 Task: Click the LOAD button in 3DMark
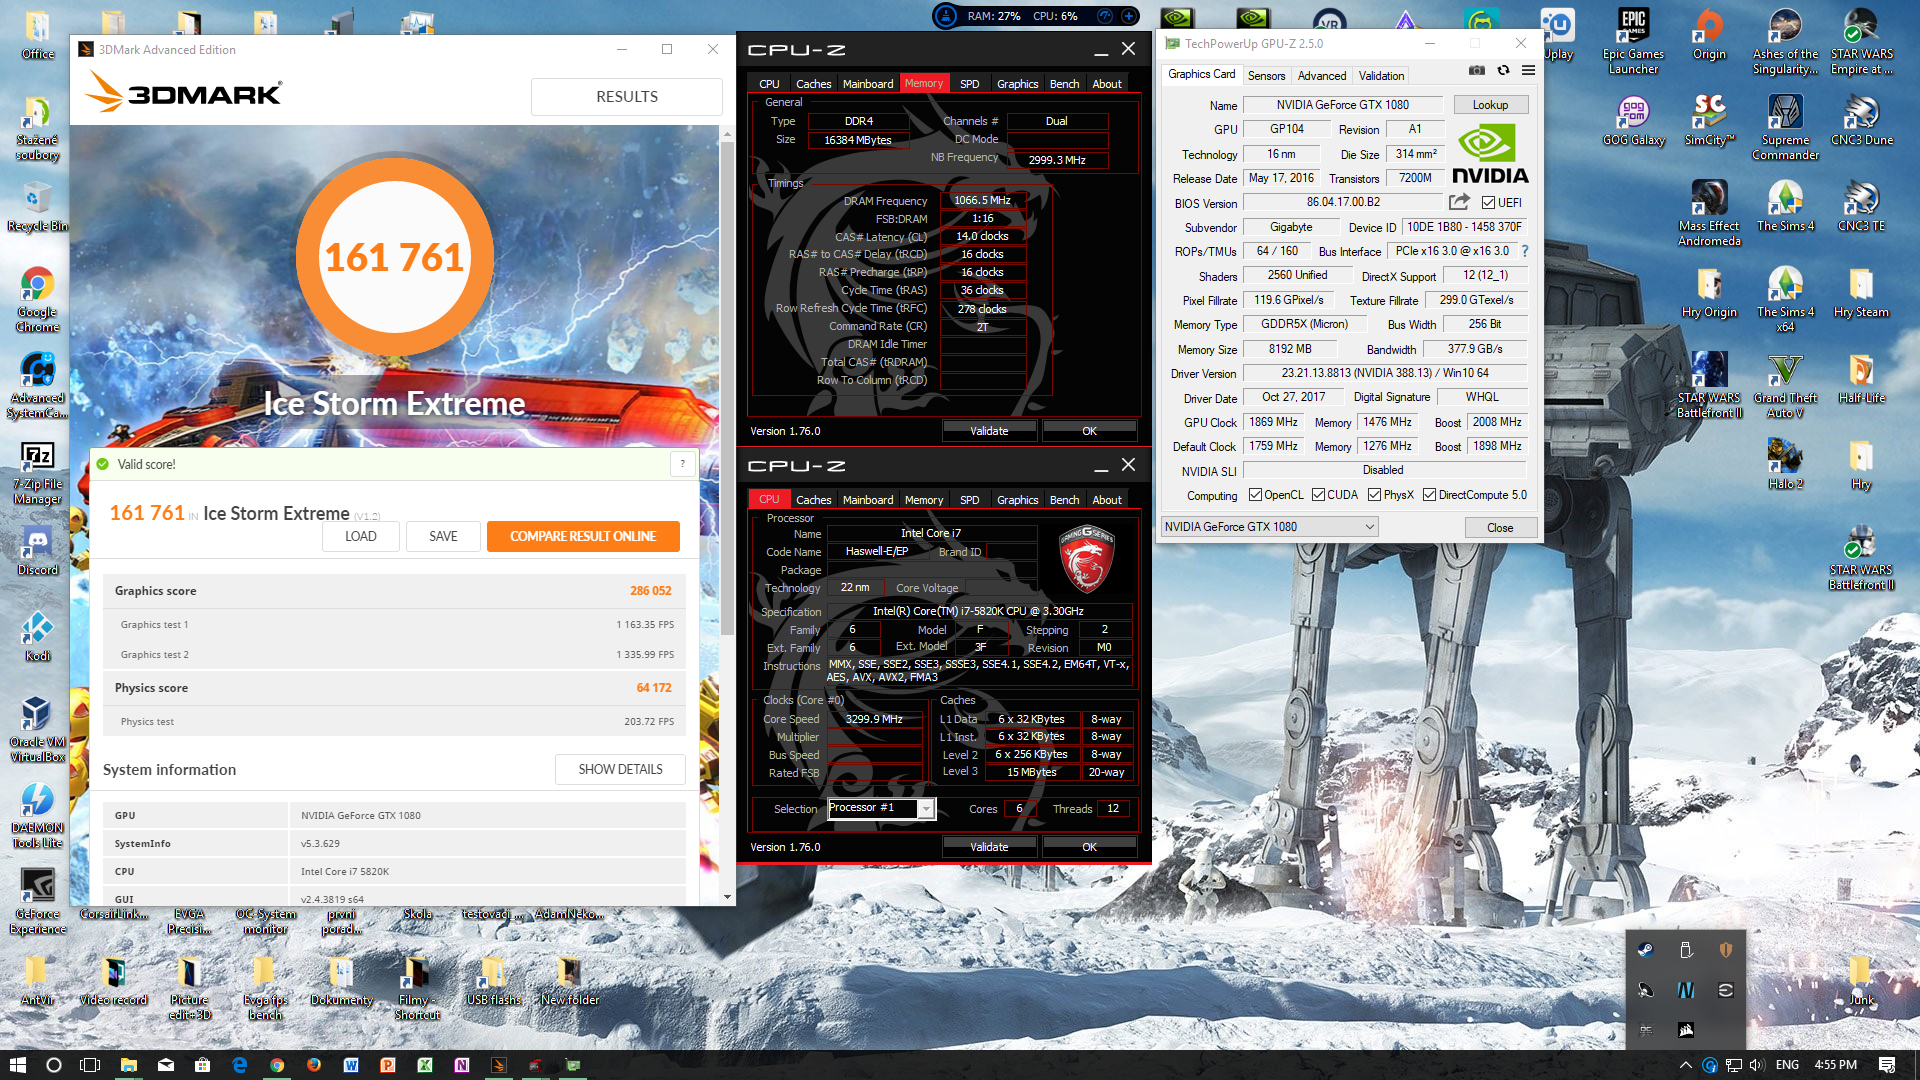[x=361, y=536]
